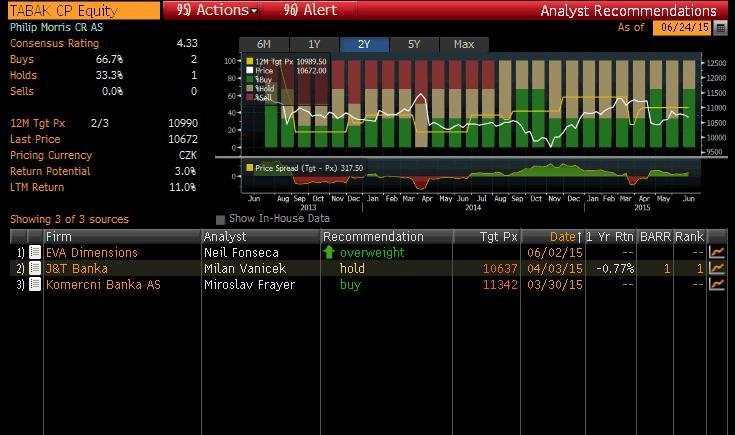The image size is (735, 435).
Task: Select analyst Milan Vanicek
Action: point(245,269)
